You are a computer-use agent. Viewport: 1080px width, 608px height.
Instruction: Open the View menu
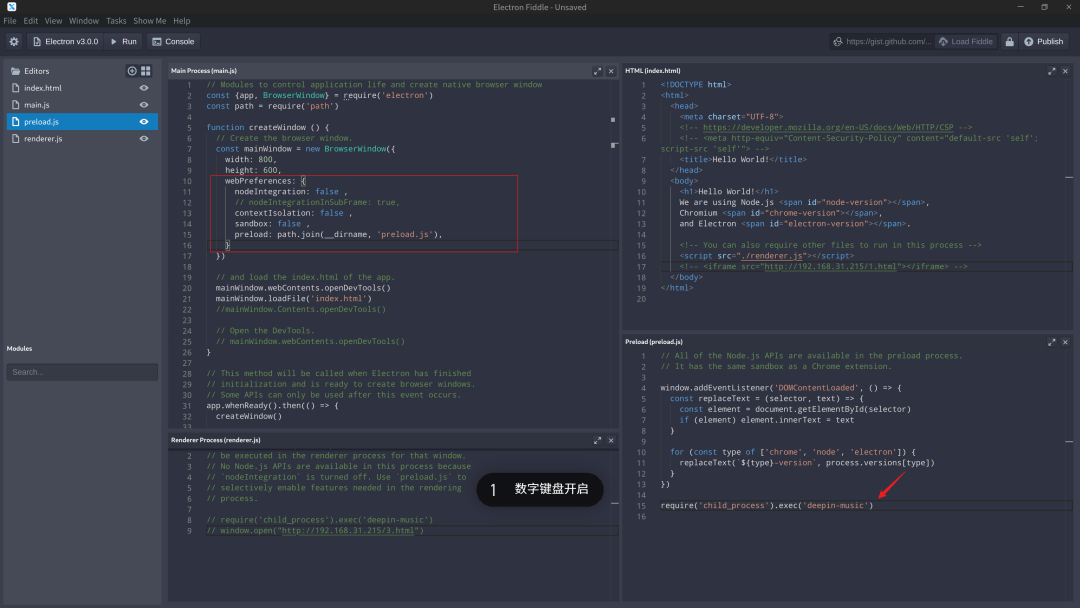53,21
